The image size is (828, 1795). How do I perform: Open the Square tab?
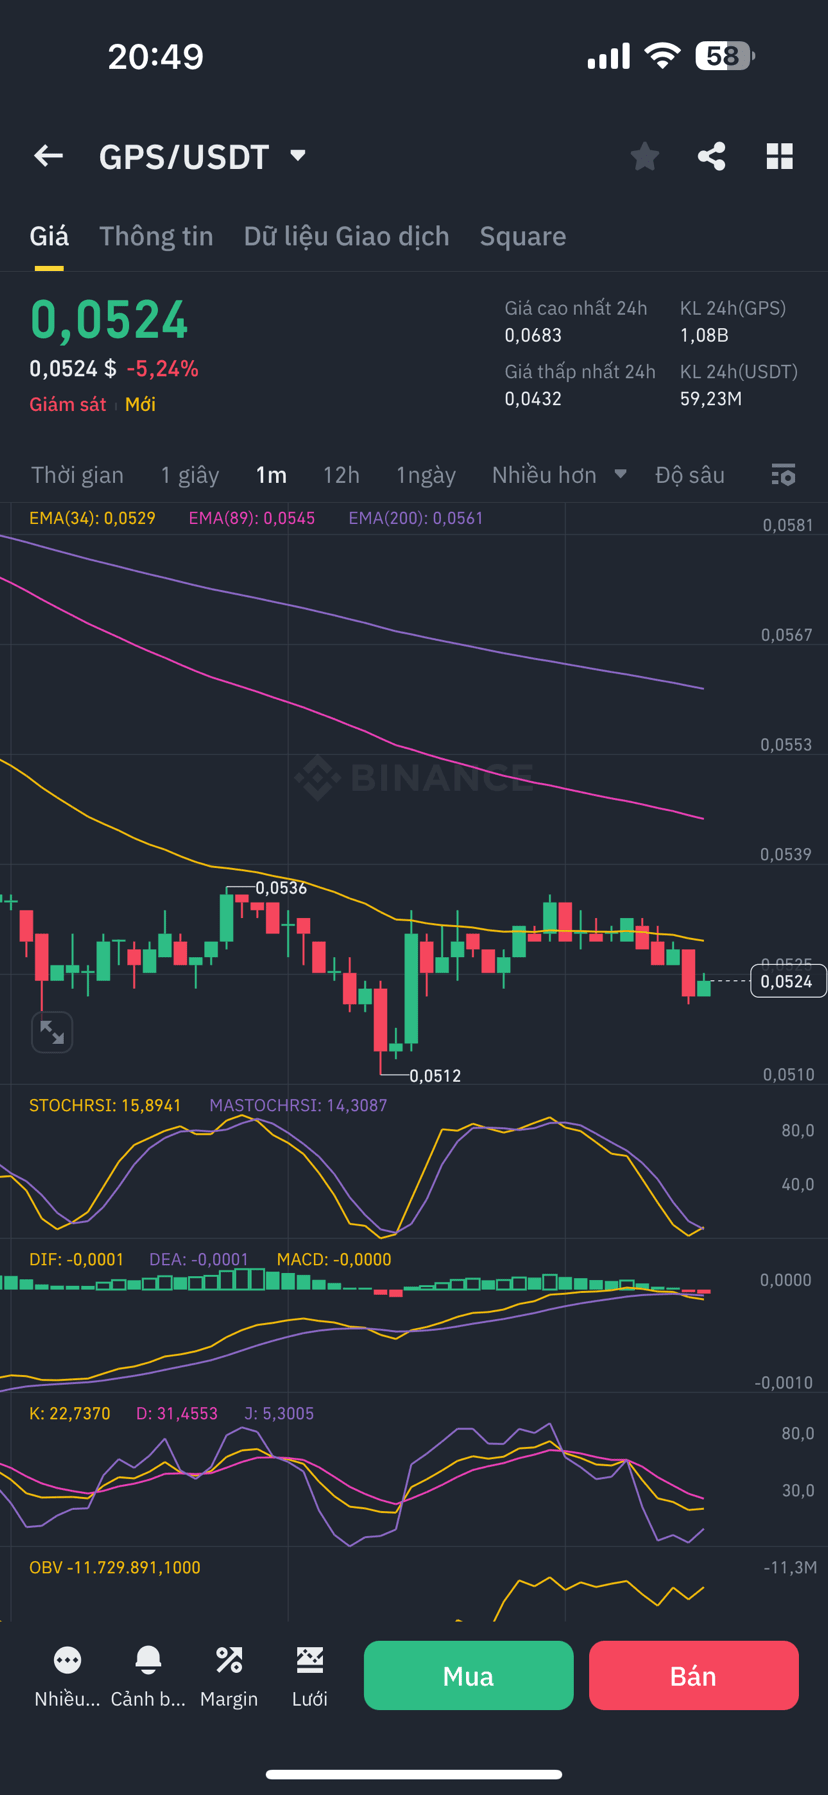pyautogui.click(x=523, y=236)
